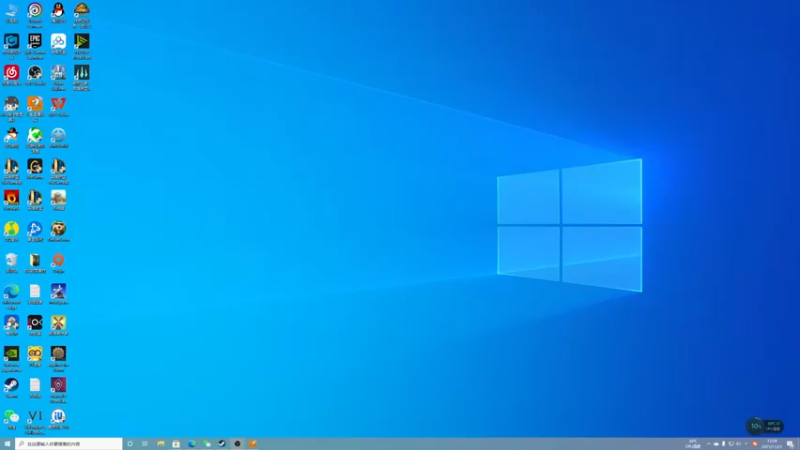Image resolution: width=800 pixels, height=450 pixels.
Task: Launch Ubisoft Connect from the desktop
Action: point(35,10)
